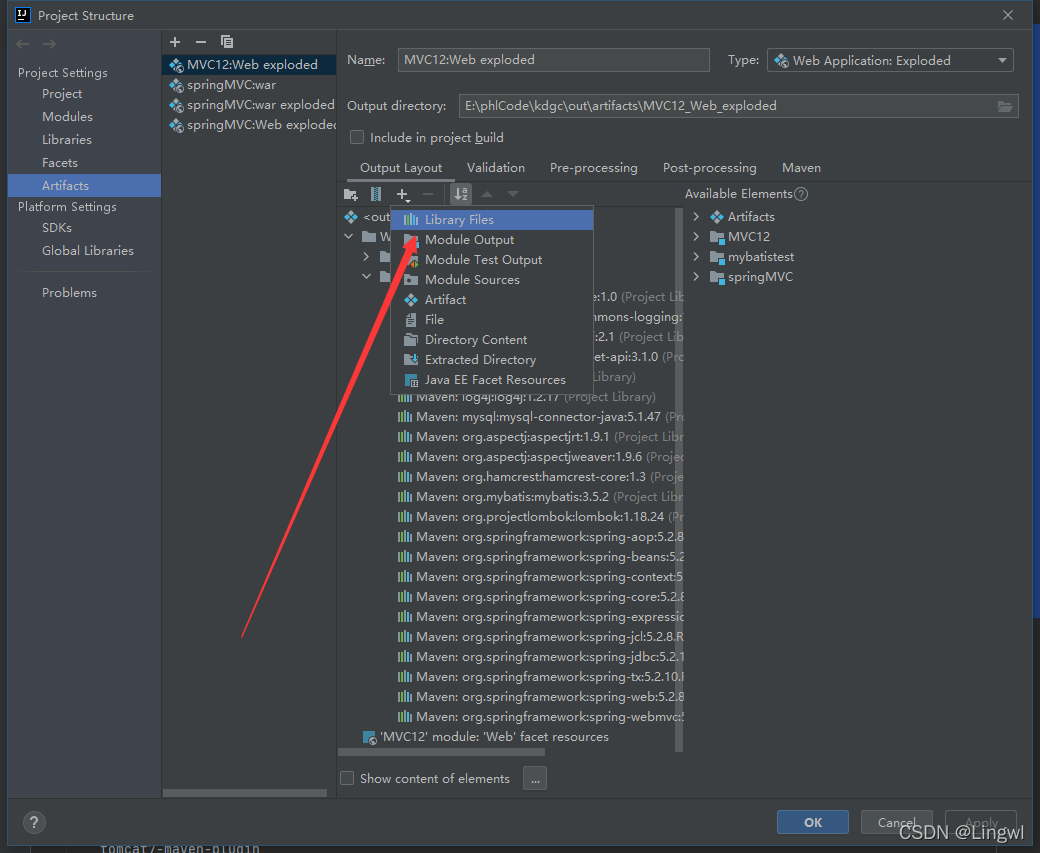Switch to the Pre-processing tab
This screenshot has width=1040, height=853.
pos(594,168)
